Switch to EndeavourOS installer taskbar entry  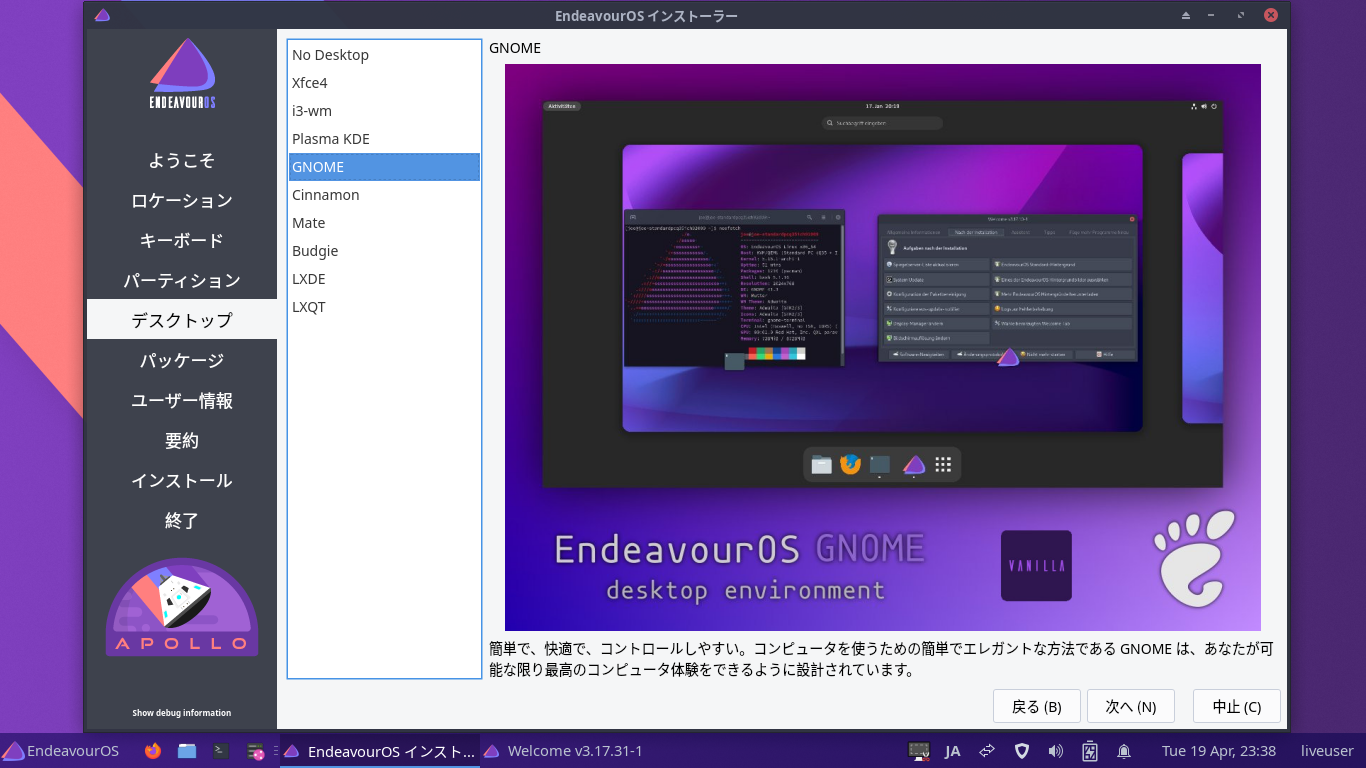[x=379, y=751]
